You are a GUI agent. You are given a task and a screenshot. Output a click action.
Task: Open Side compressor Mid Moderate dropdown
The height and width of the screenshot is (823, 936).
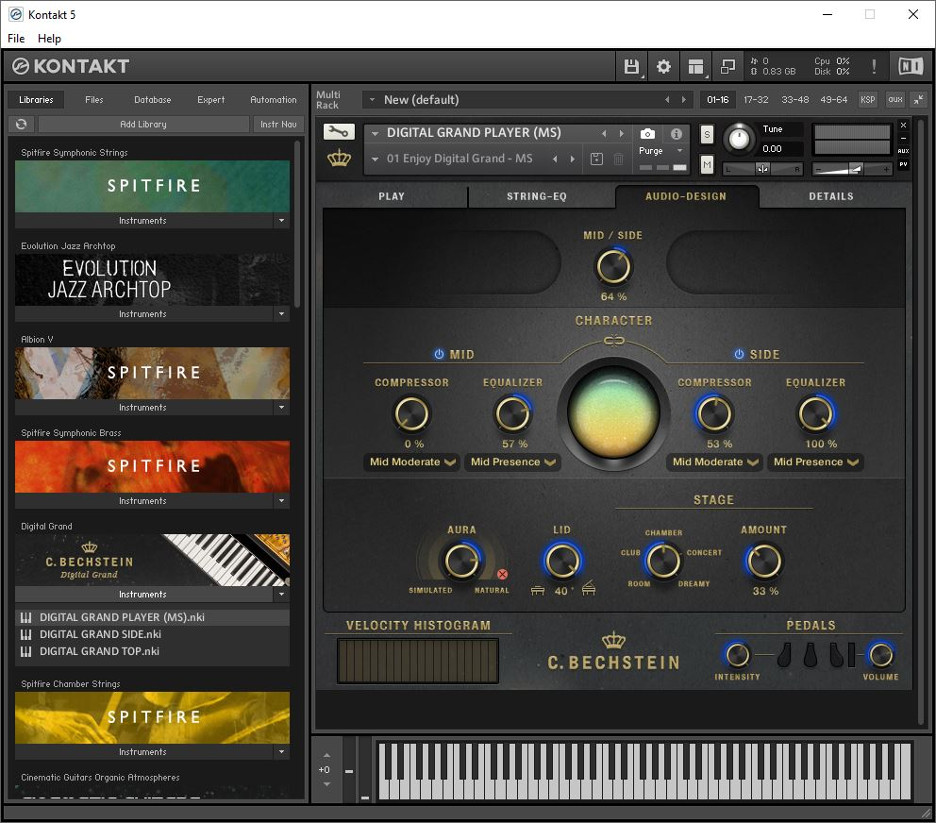(715, 462)
